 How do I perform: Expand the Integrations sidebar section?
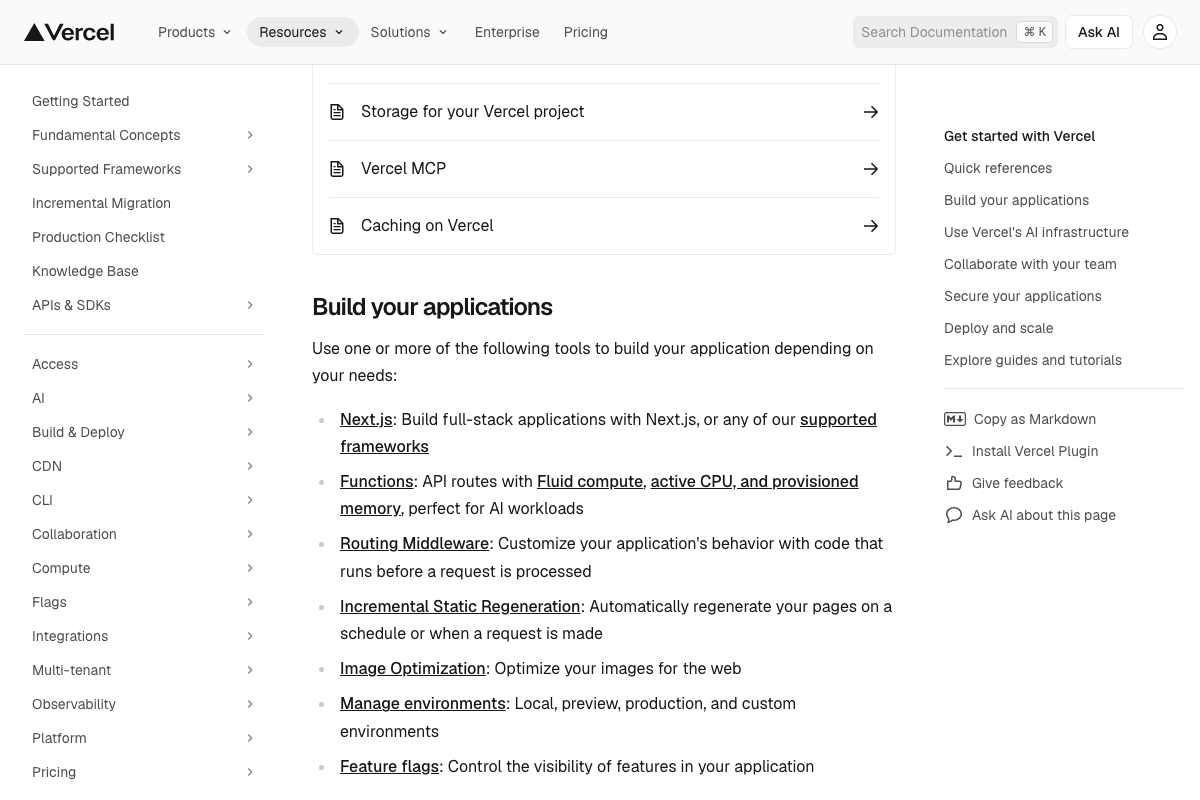[250, 636]
